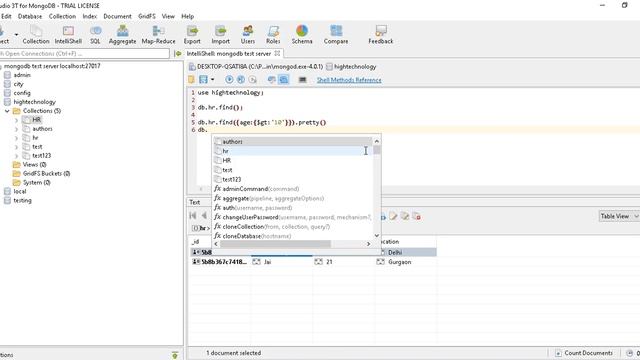Expand the test collection node

click(x=16, y=147)
